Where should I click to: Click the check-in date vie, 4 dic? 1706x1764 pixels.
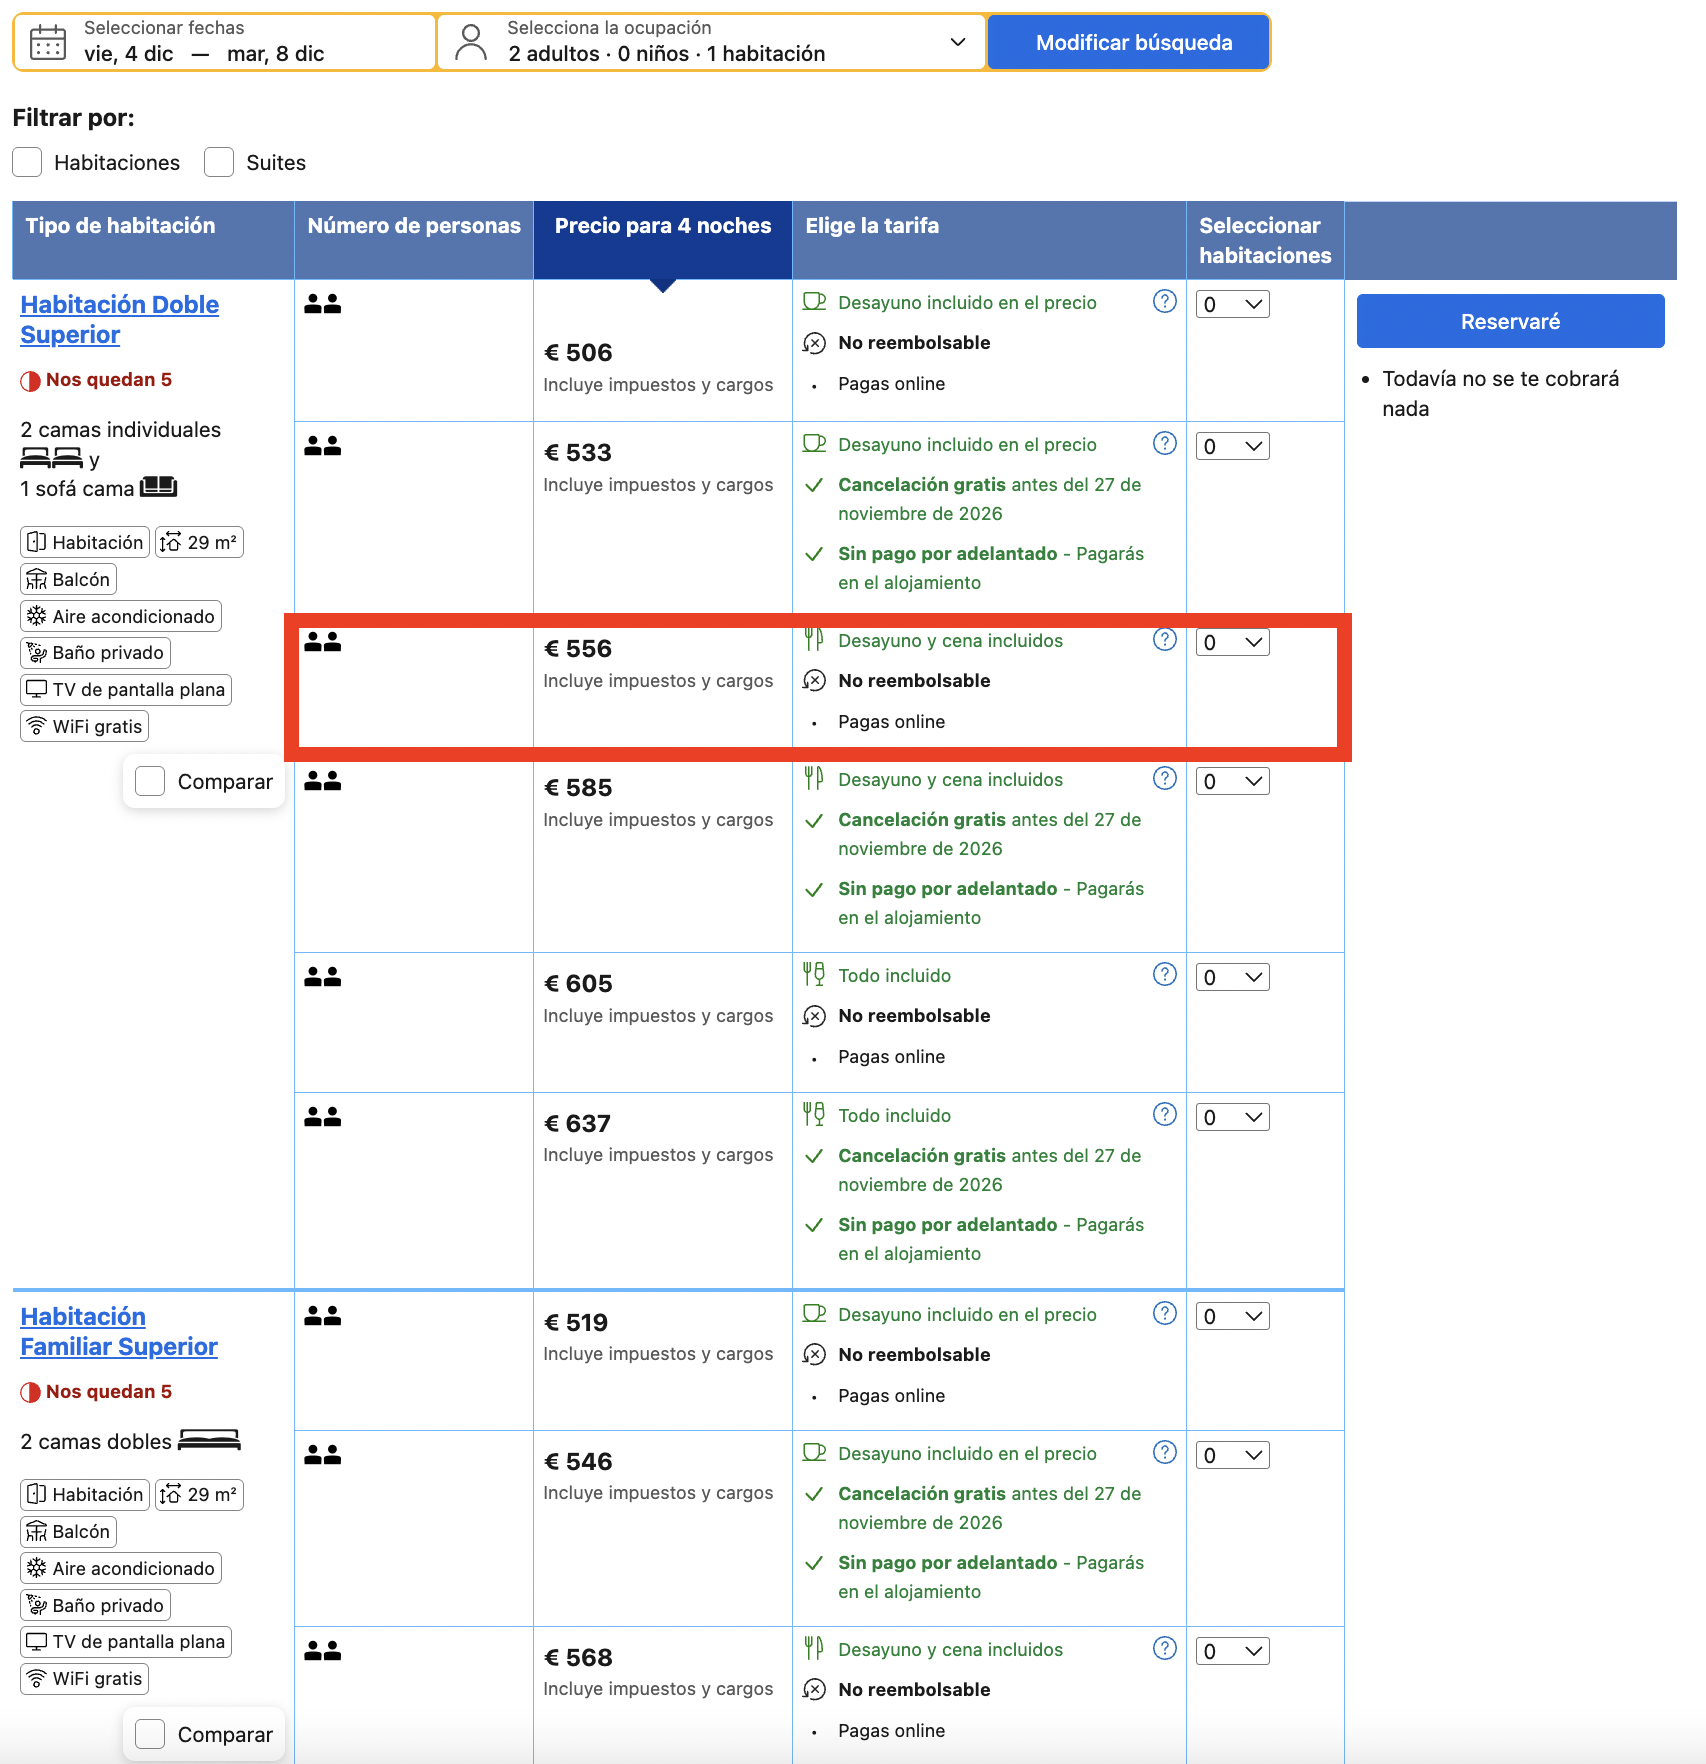tap(129, 54)
